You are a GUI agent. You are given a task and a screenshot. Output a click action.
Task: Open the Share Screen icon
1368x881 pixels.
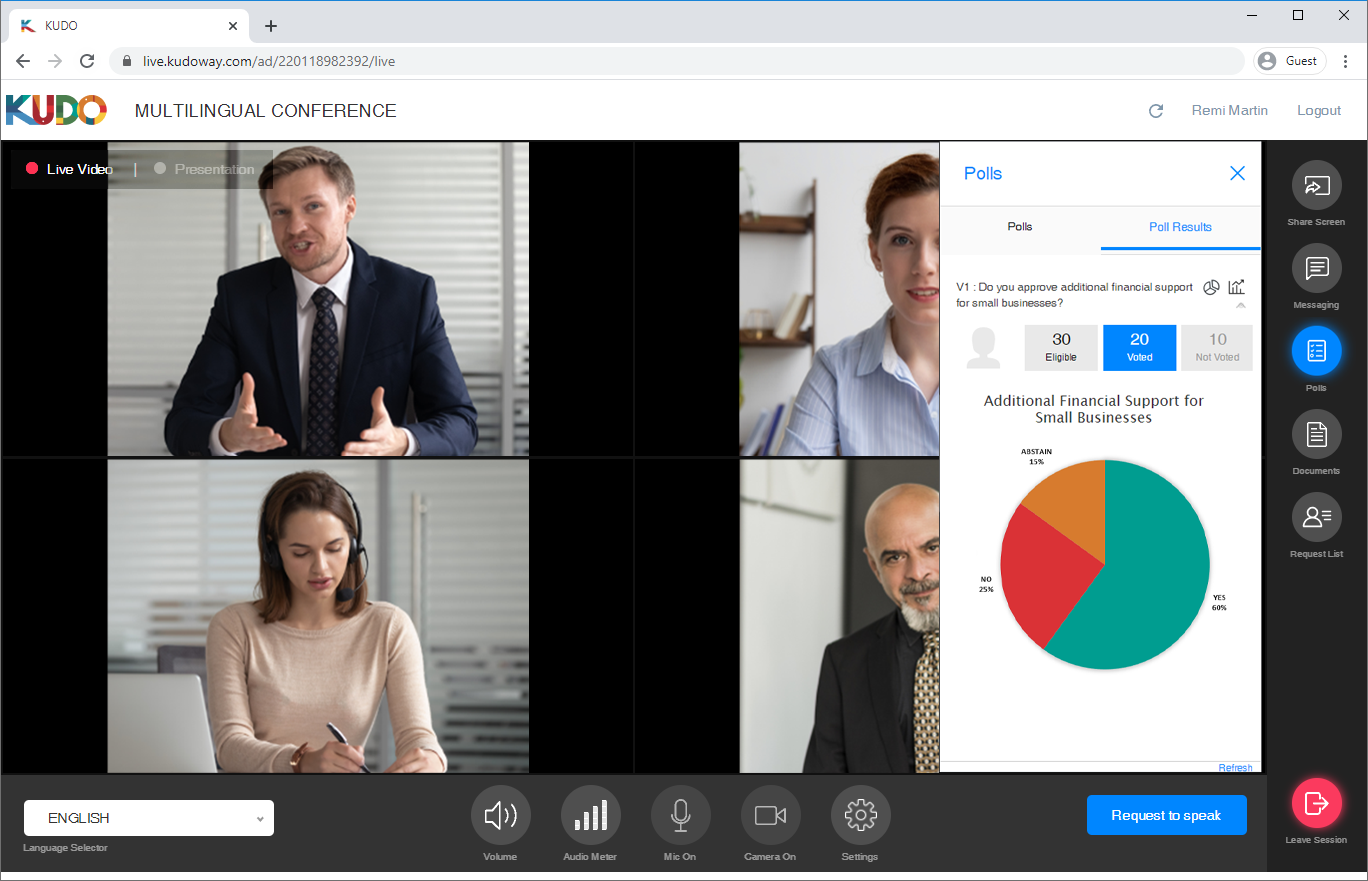coord(1316,186)
